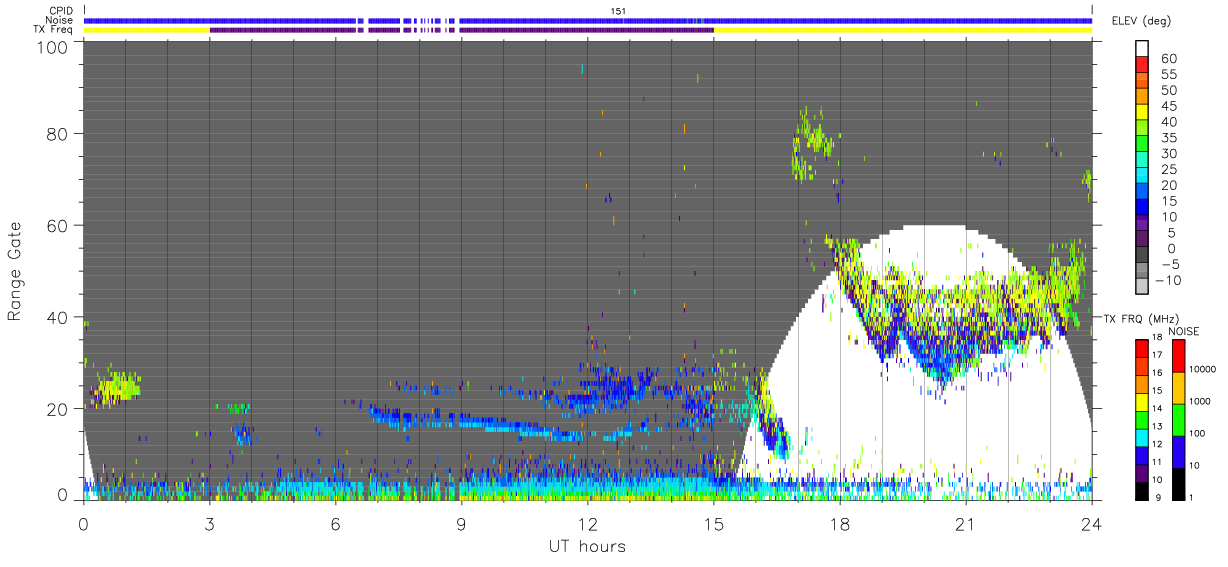Click the purple section of TX Freq strip
The image size is (1228, 567).
pos(461,30)
